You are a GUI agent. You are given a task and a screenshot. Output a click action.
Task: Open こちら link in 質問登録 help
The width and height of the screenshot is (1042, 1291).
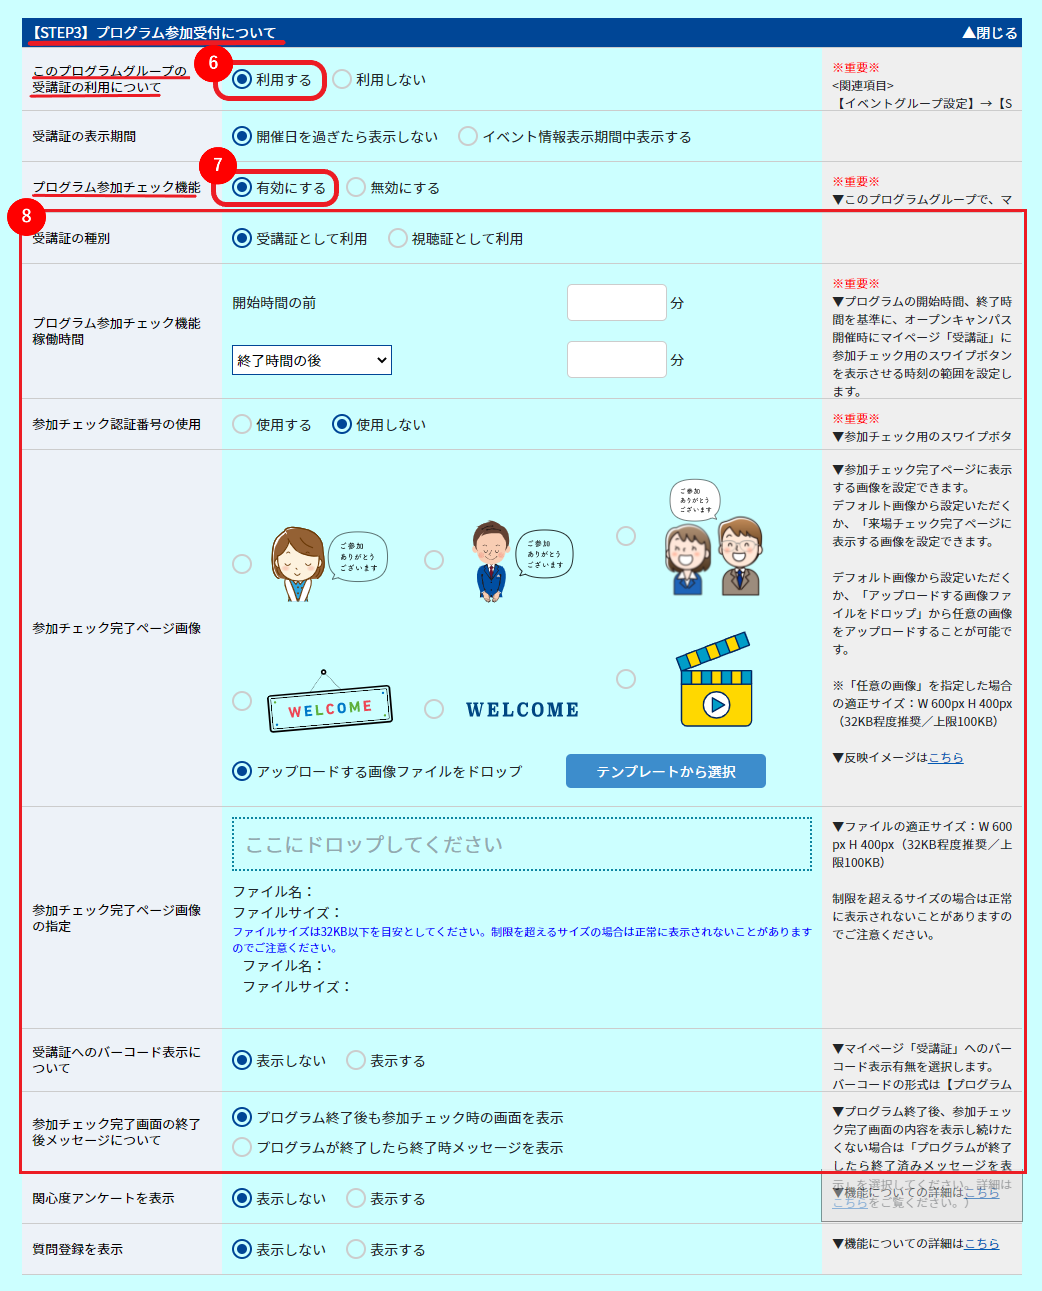982,1243
